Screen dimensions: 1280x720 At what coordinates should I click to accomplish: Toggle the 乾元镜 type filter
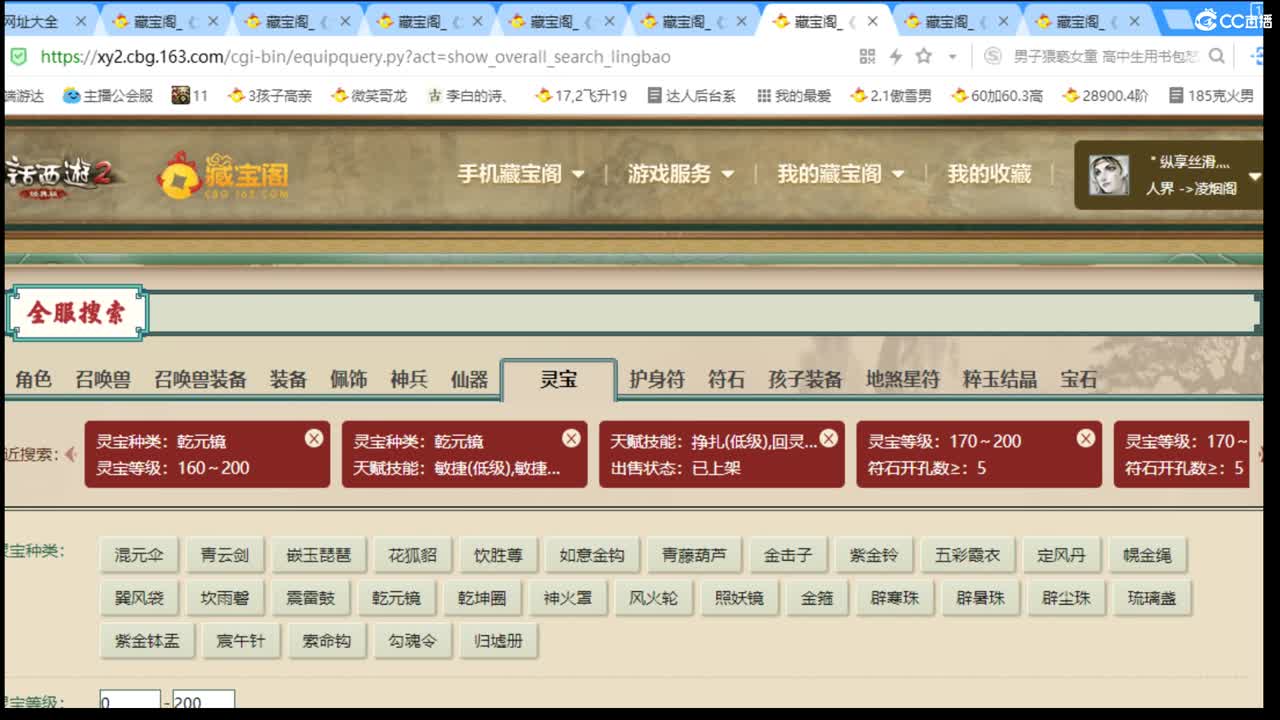[x=396, y=598]
